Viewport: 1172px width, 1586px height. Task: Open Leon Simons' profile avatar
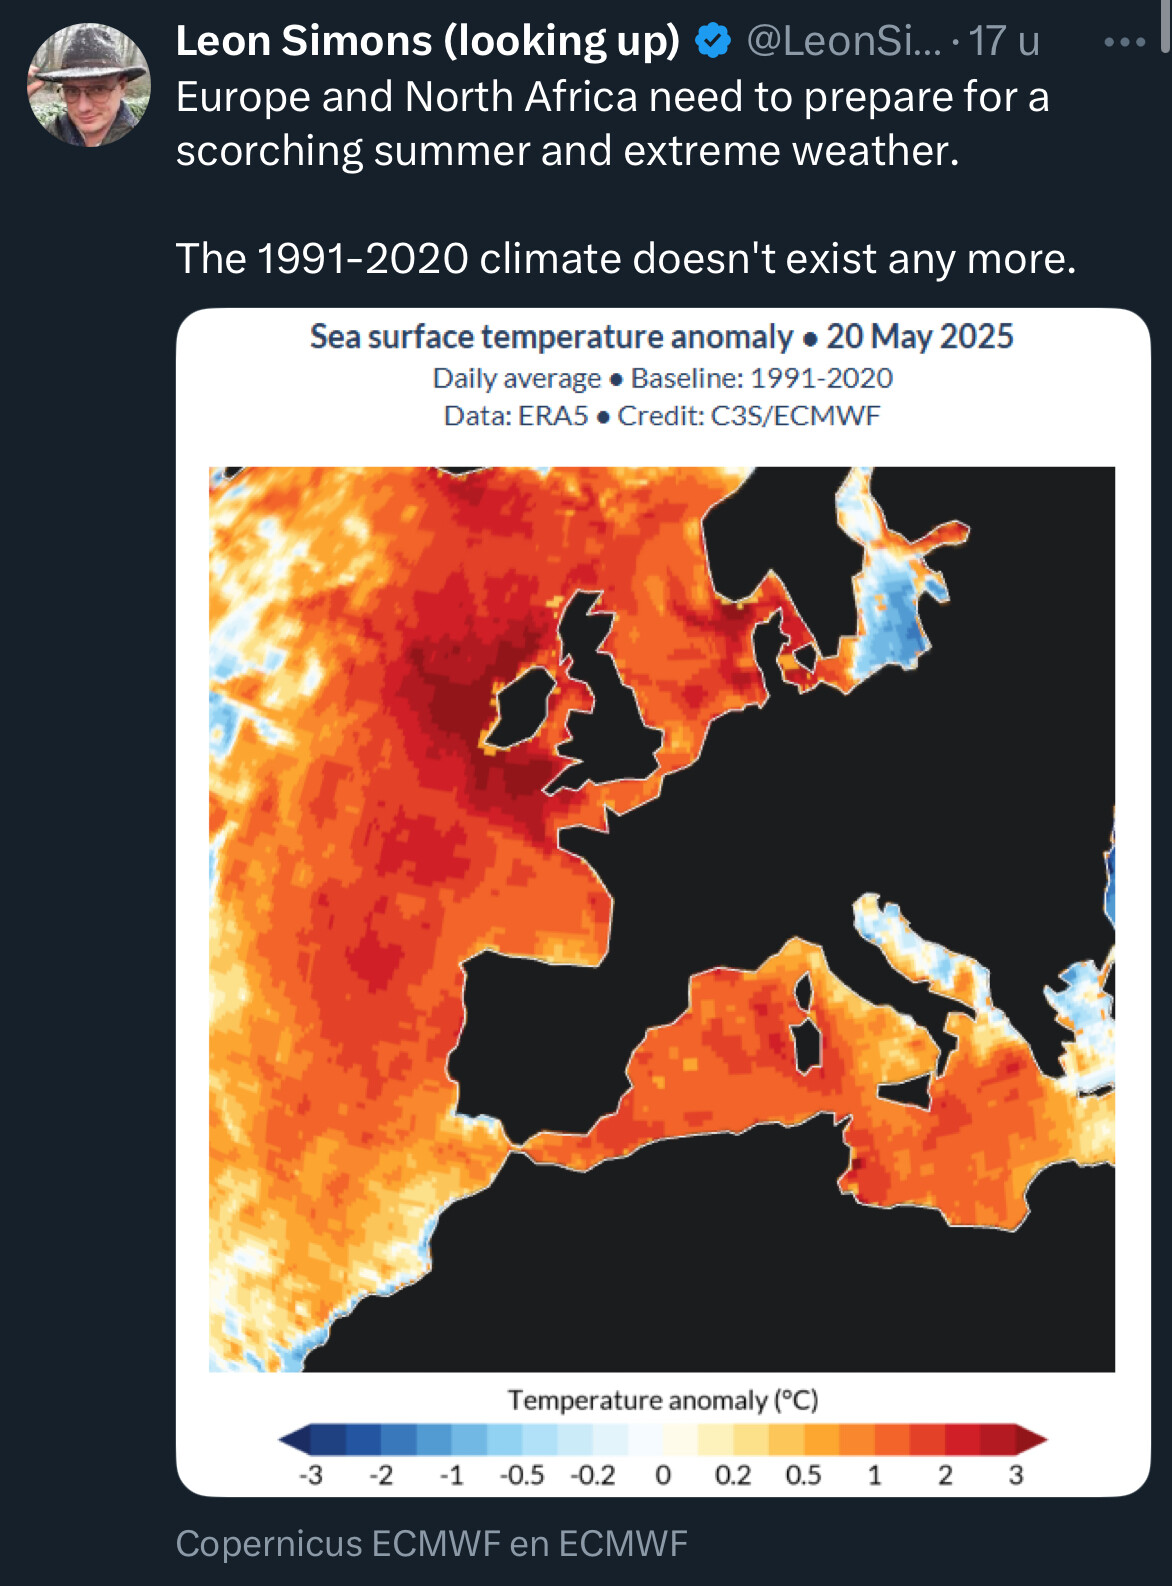point(89,86)
